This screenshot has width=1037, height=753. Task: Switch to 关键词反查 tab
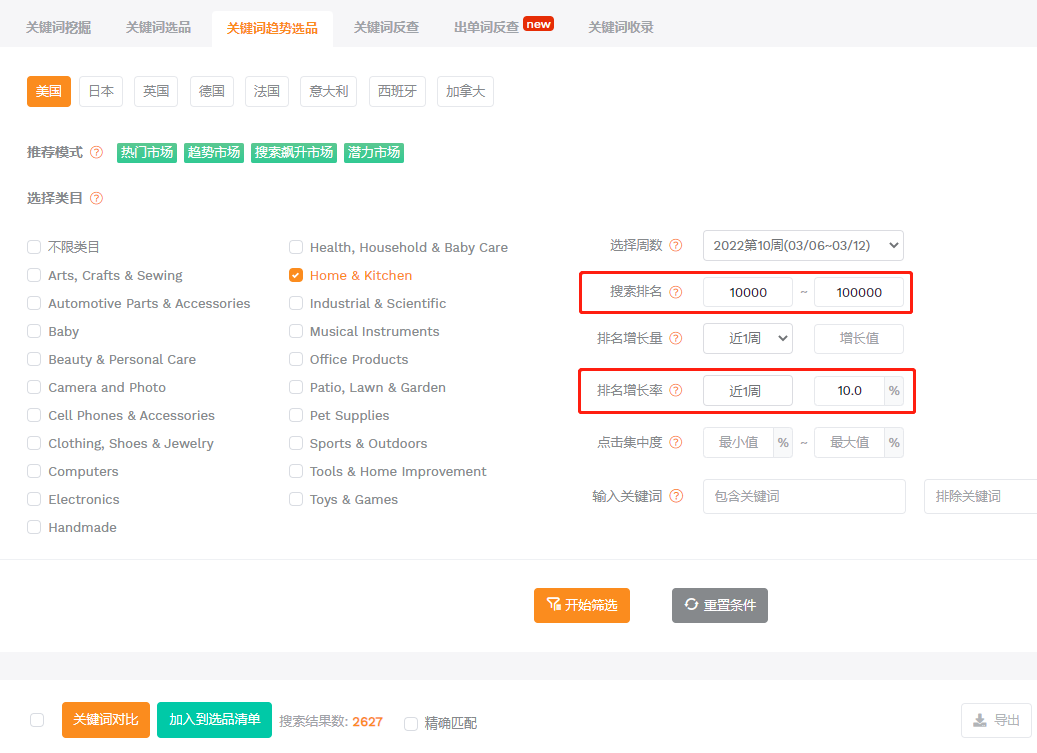[x=386, y=28]
